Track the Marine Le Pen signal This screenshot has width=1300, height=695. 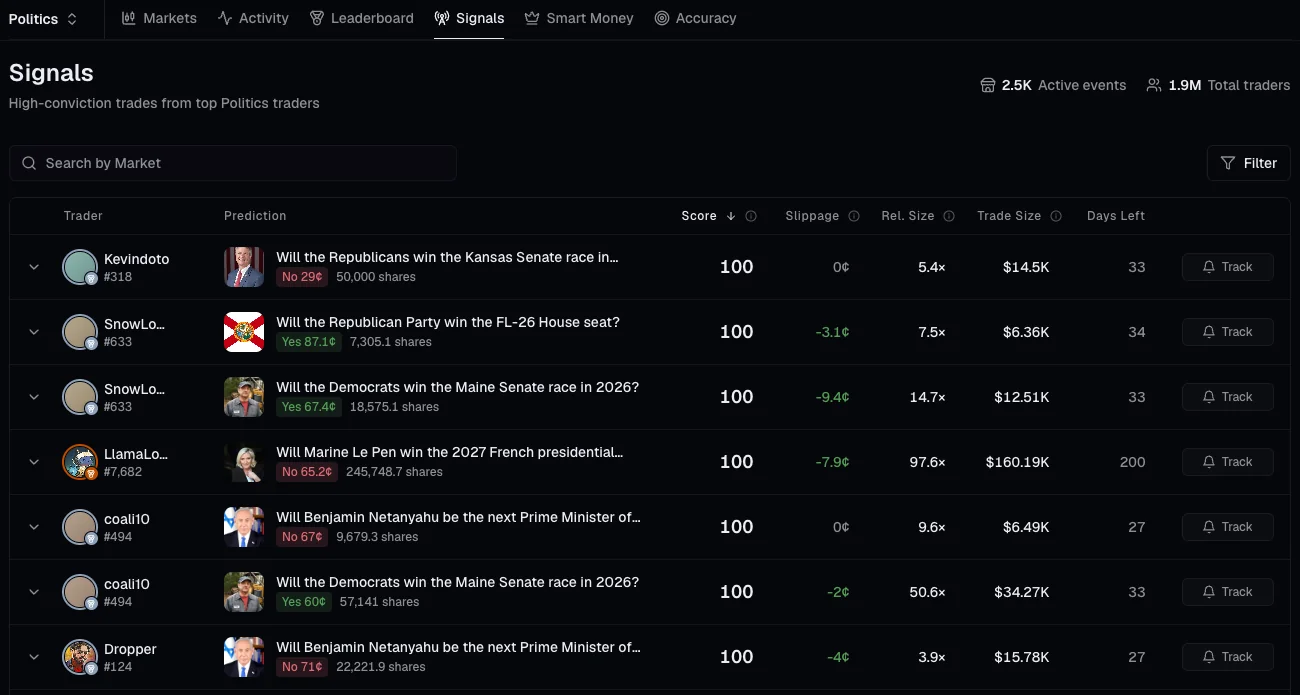point(1228,462)
